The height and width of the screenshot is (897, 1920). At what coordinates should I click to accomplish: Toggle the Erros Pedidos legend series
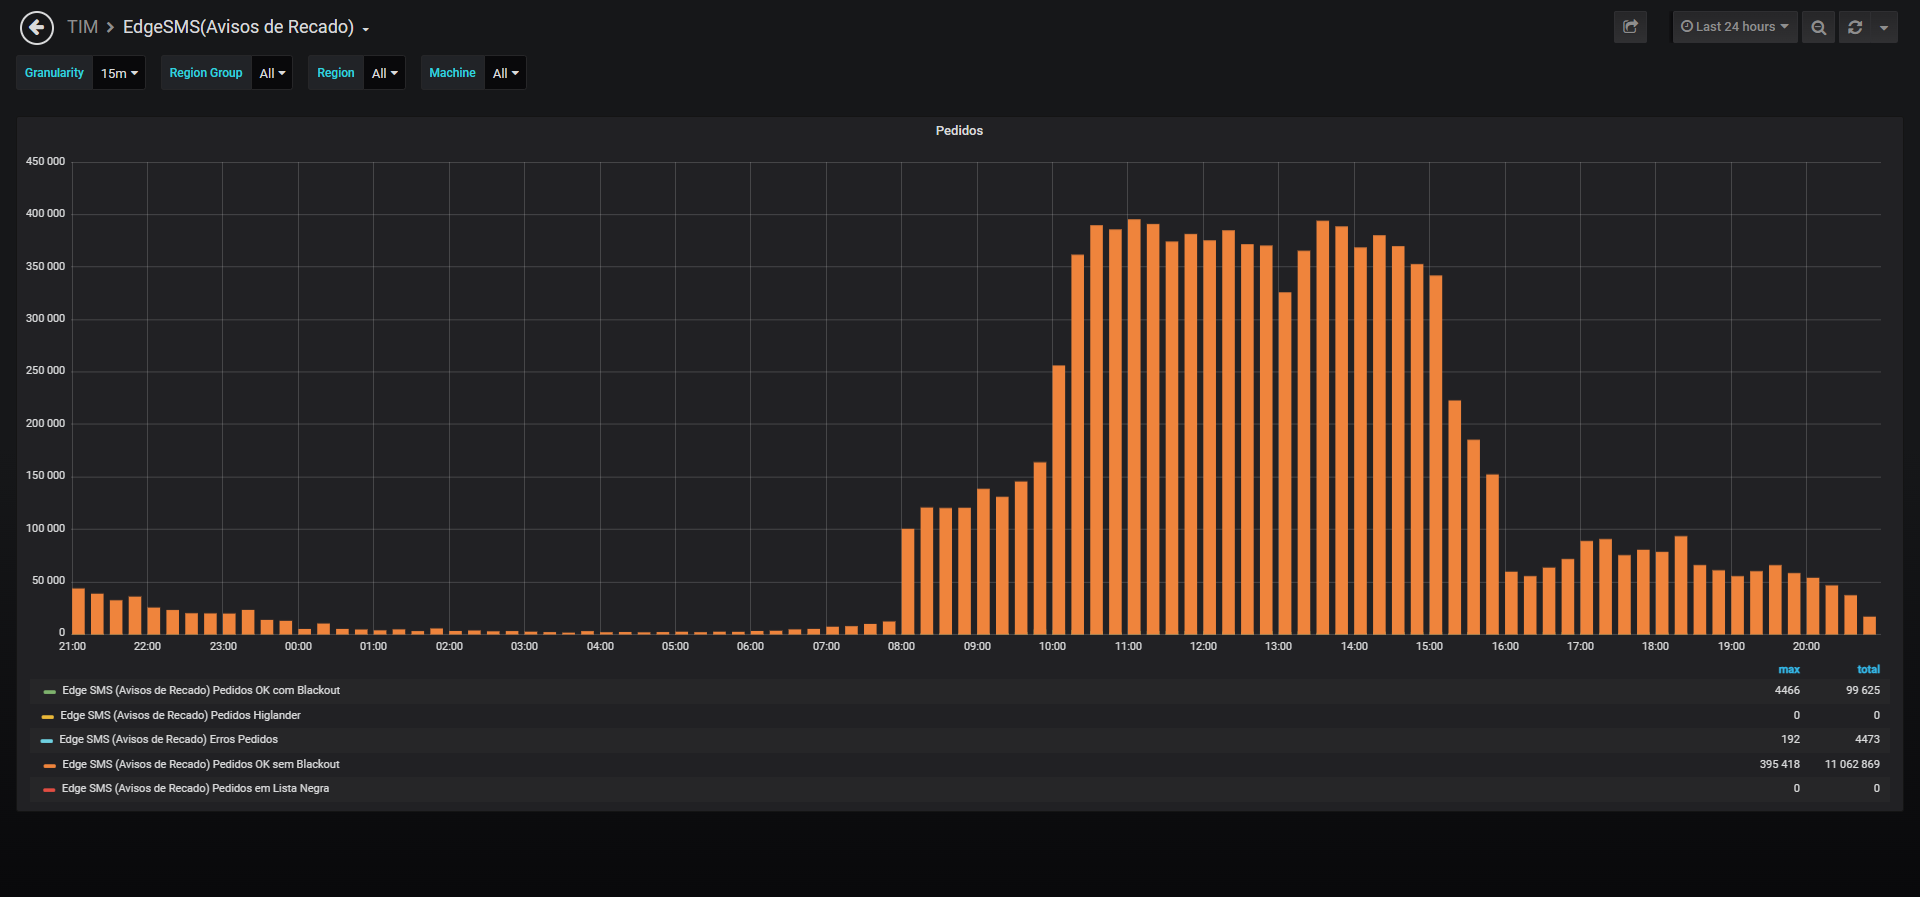click(x=168, y=740)
